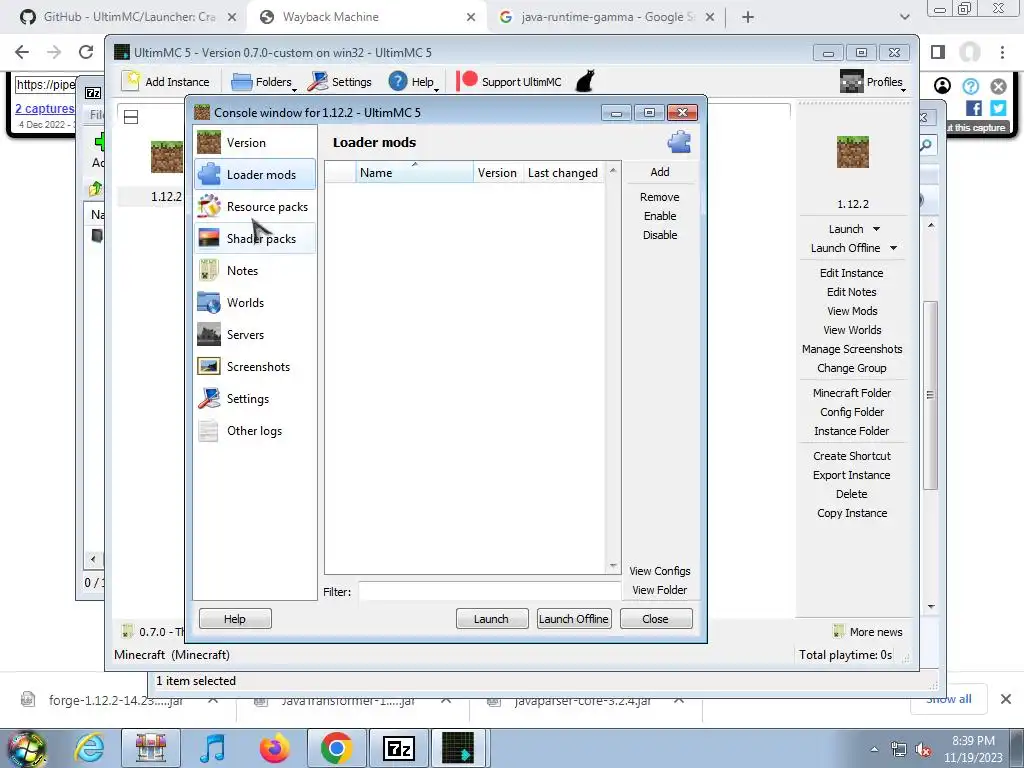Click Export Instance in right panel
The image size is (1024, 768).
point(852,475)
